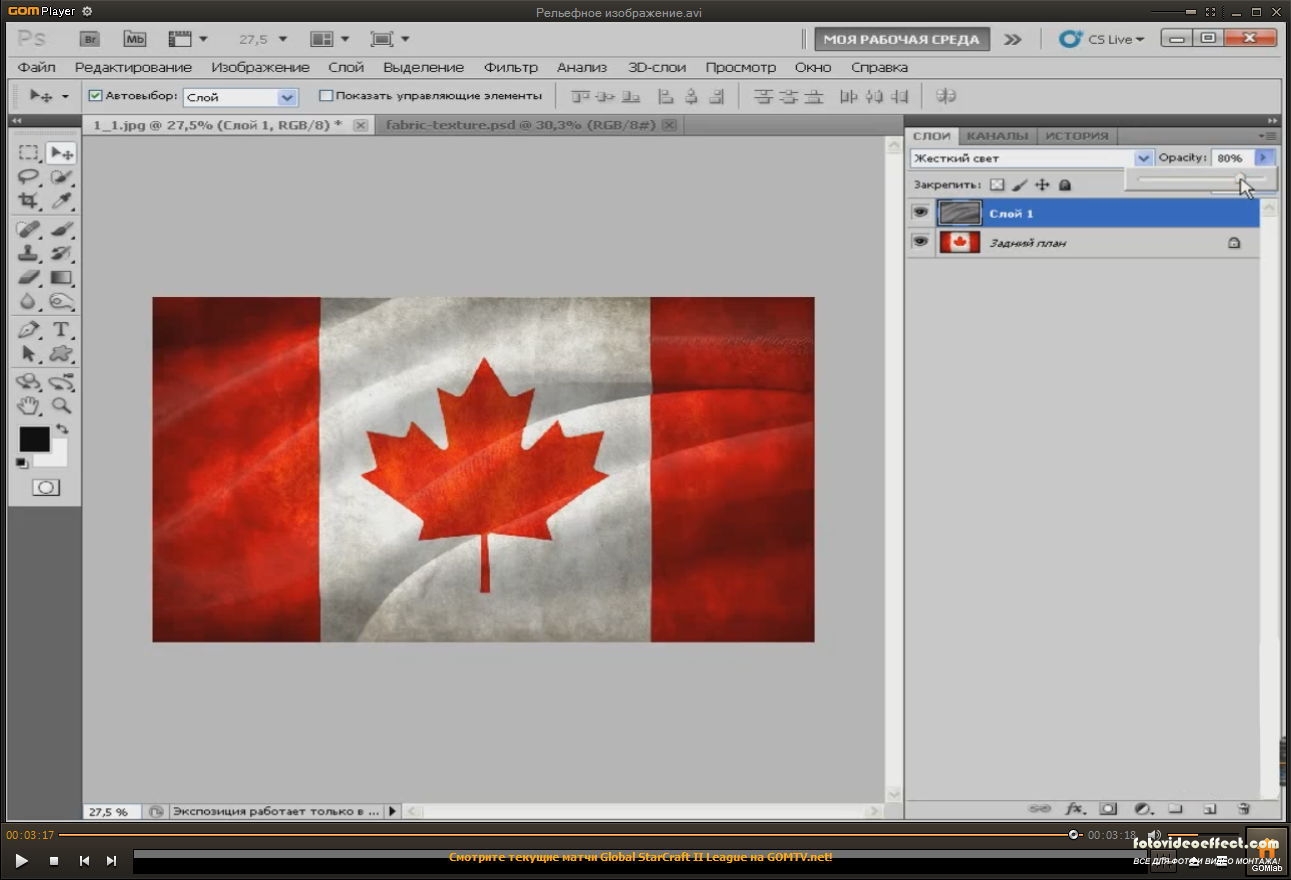Select the Brush tool
This screenshot has height=880, width=1291.
click(x=61, y=229)
